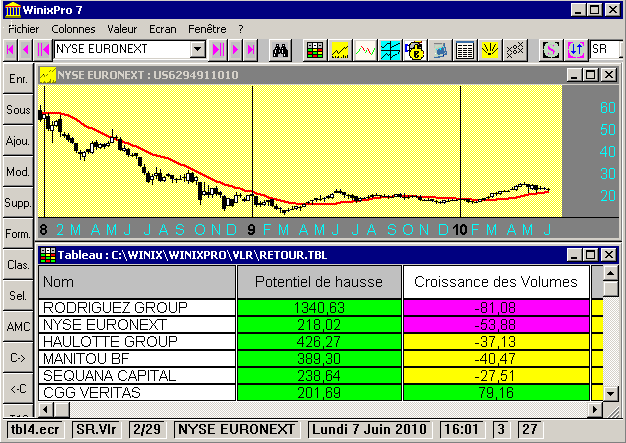
Task: Open the Fichier menu
Action: click(24, 29)
